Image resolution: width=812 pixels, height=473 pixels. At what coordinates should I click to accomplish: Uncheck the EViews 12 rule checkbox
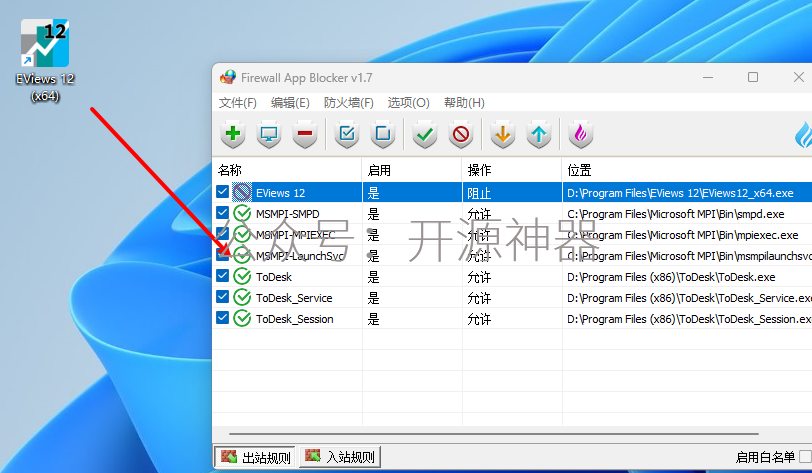click(223, 192)
